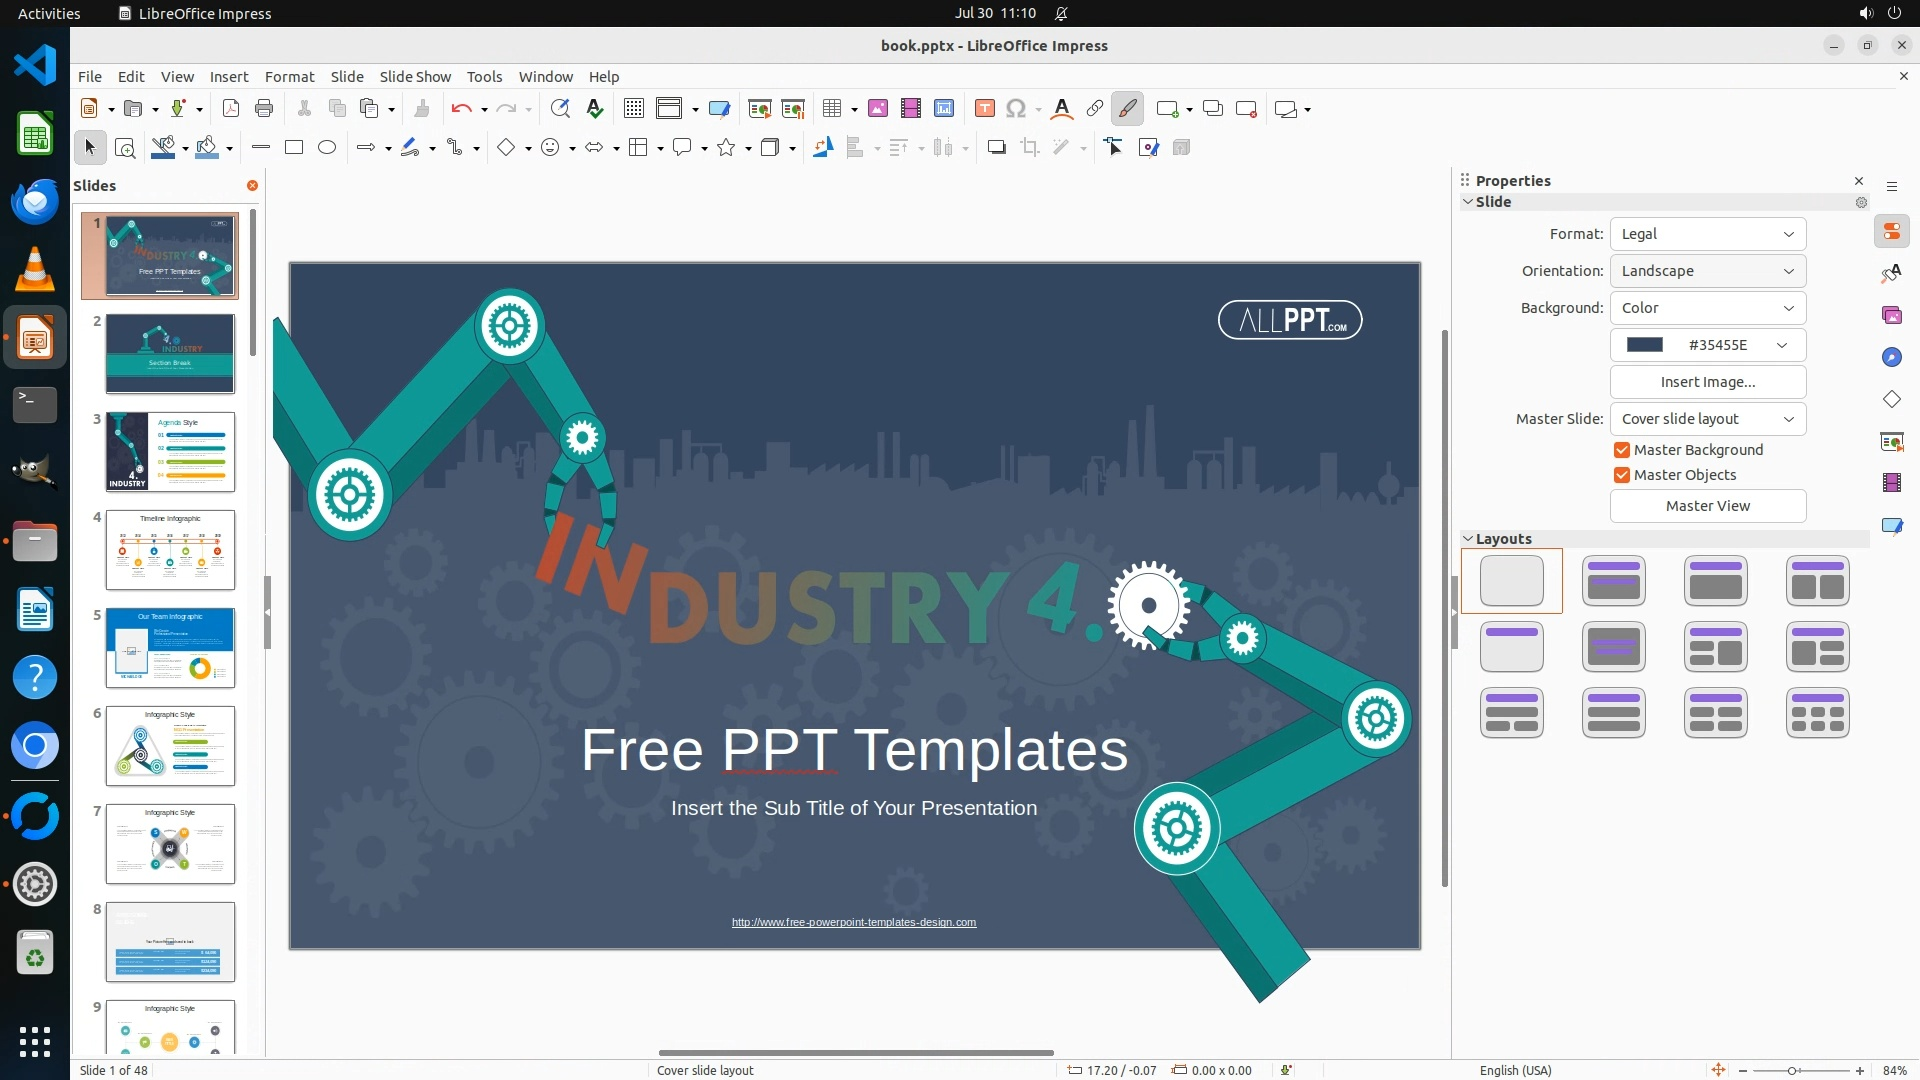Viewport: 1920px width, 1080px height.
Task: Click the Print icon in toolbar
Action: point(264,109)
